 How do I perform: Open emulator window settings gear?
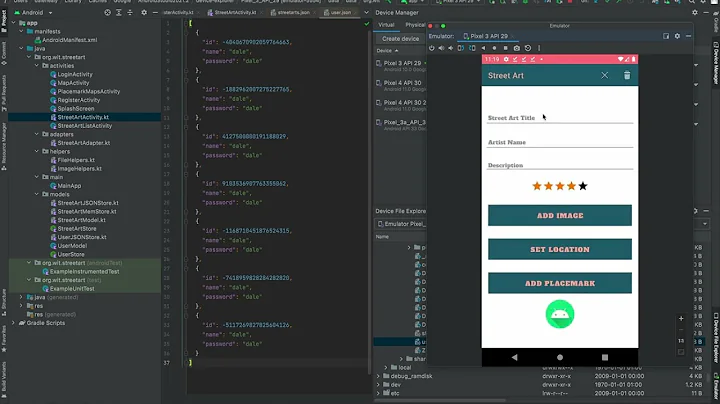[x=677, y=36]
